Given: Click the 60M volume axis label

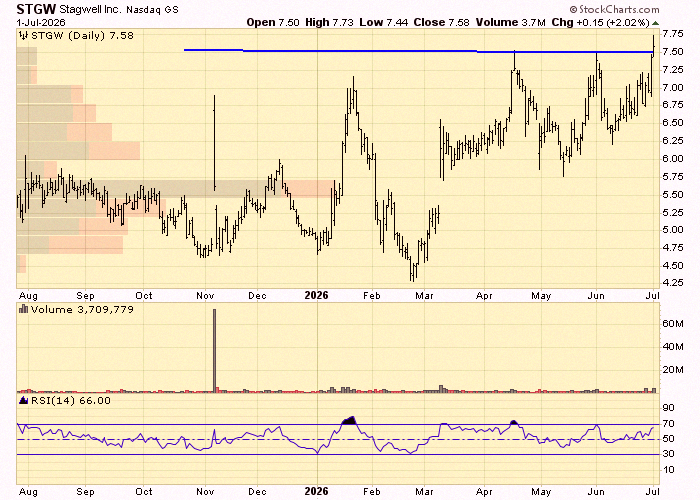Looking at the screenshot, I should [x=673, y=323].
